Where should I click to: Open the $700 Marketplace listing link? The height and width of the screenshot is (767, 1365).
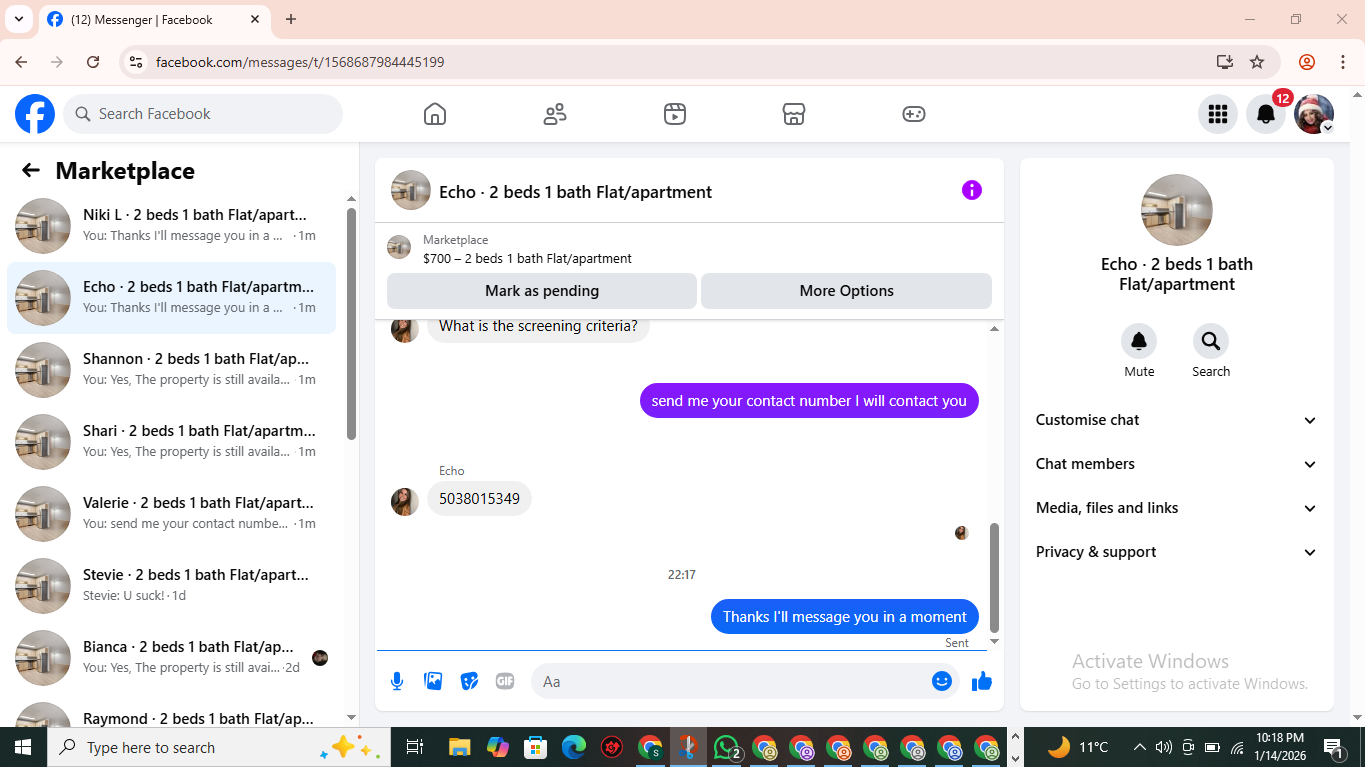(527, 258)
